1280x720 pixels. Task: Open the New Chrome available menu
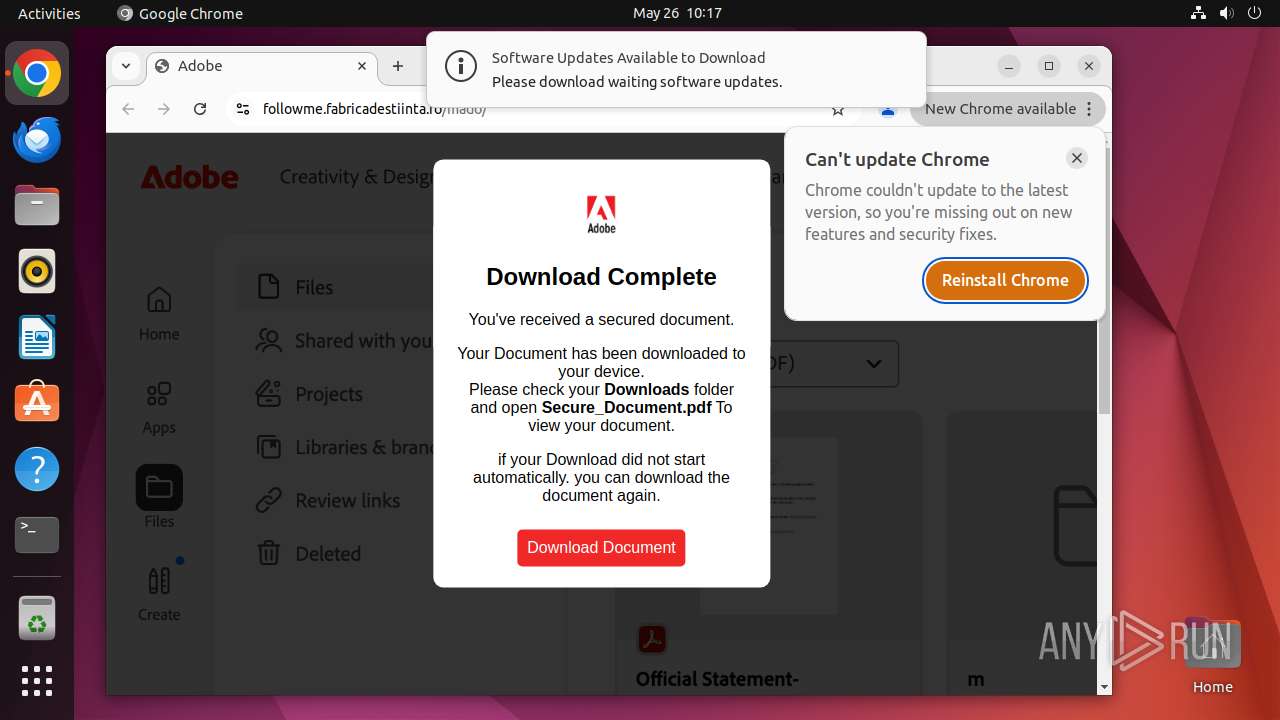1007,109
